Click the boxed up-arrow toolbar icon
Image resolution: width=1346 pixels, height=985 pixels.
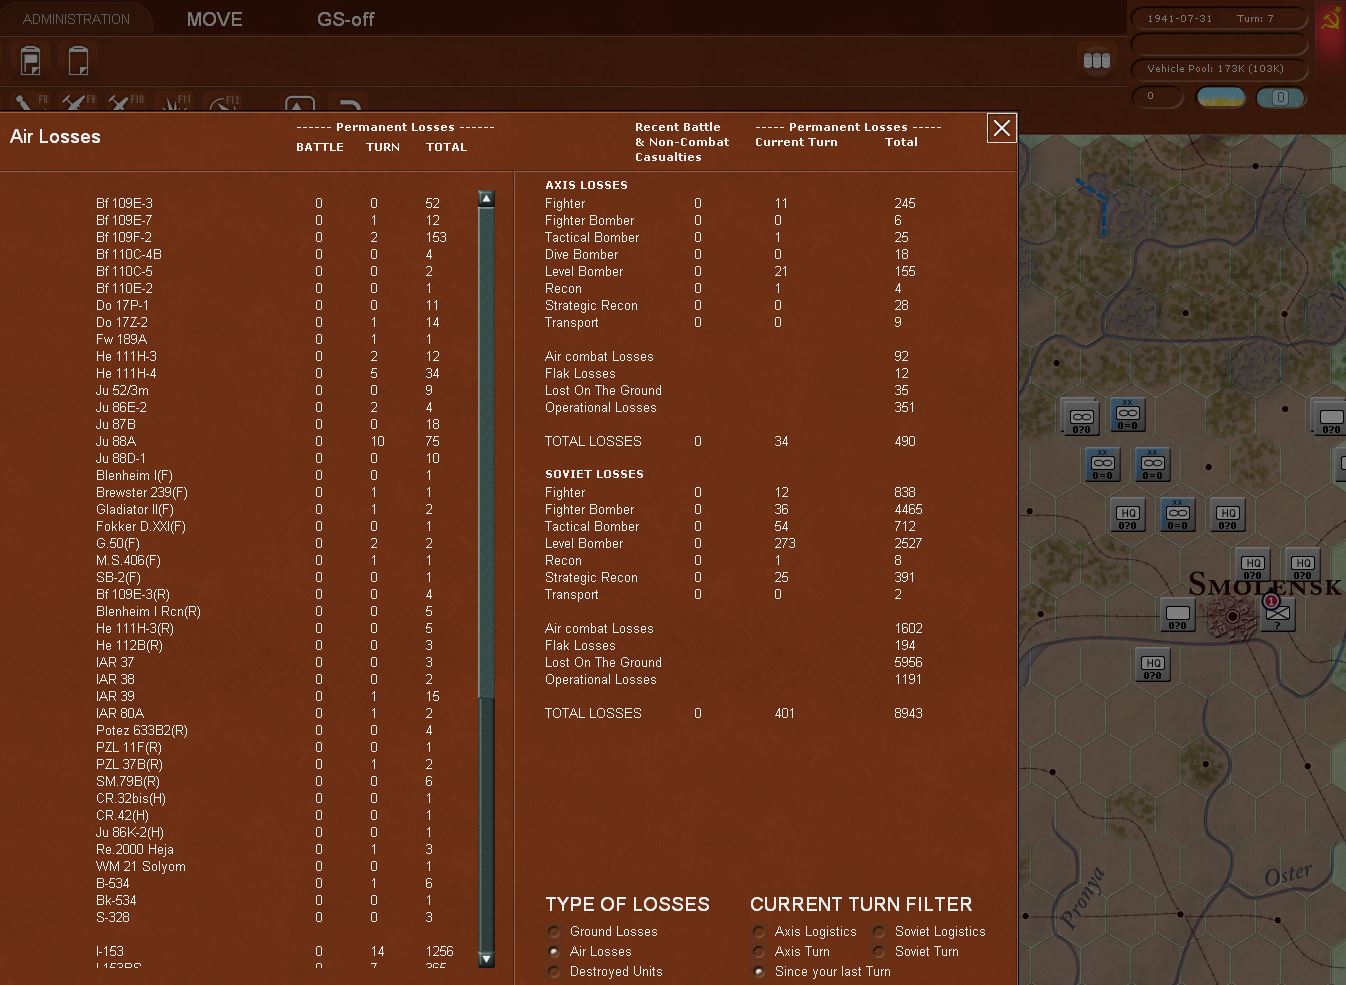tap(300, 104)
